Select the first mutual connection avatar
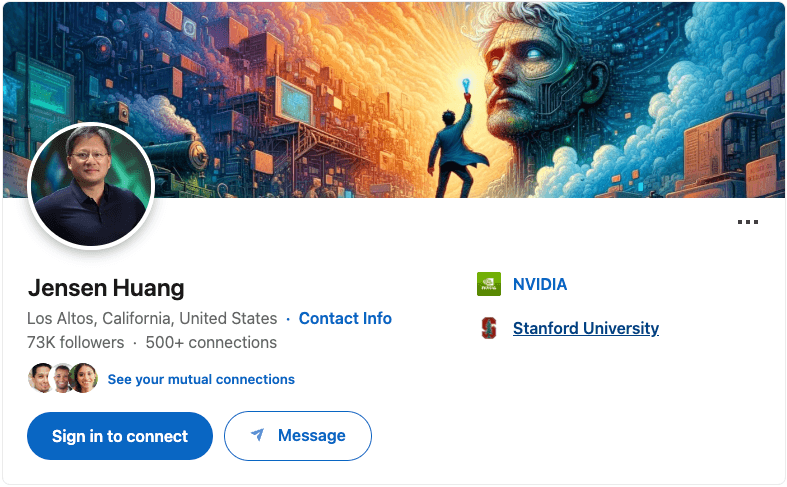787x487 pixels. coord(40,378)
